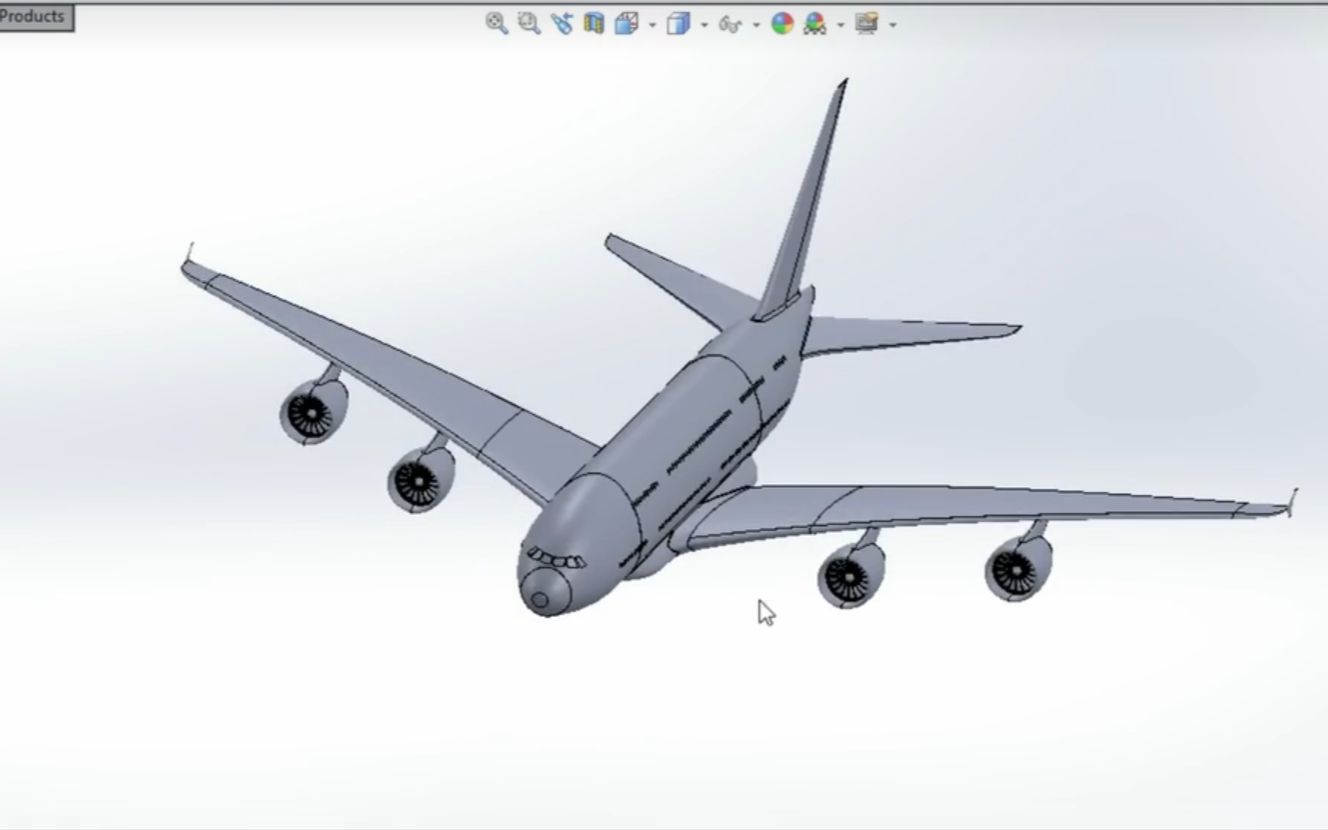Click the View Orientation cube icon
The width and height of the screenshot is (1328, 830).
coord(627,23)
